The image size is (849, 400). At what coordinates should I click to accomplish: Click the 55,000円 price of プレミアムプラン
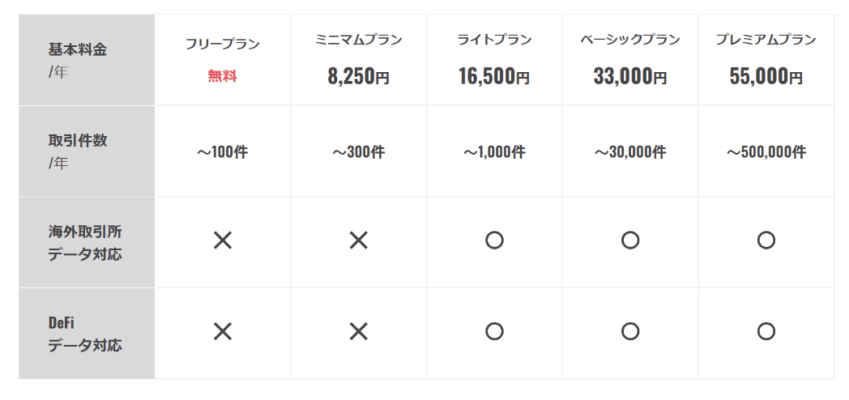[x=766, y=77]
